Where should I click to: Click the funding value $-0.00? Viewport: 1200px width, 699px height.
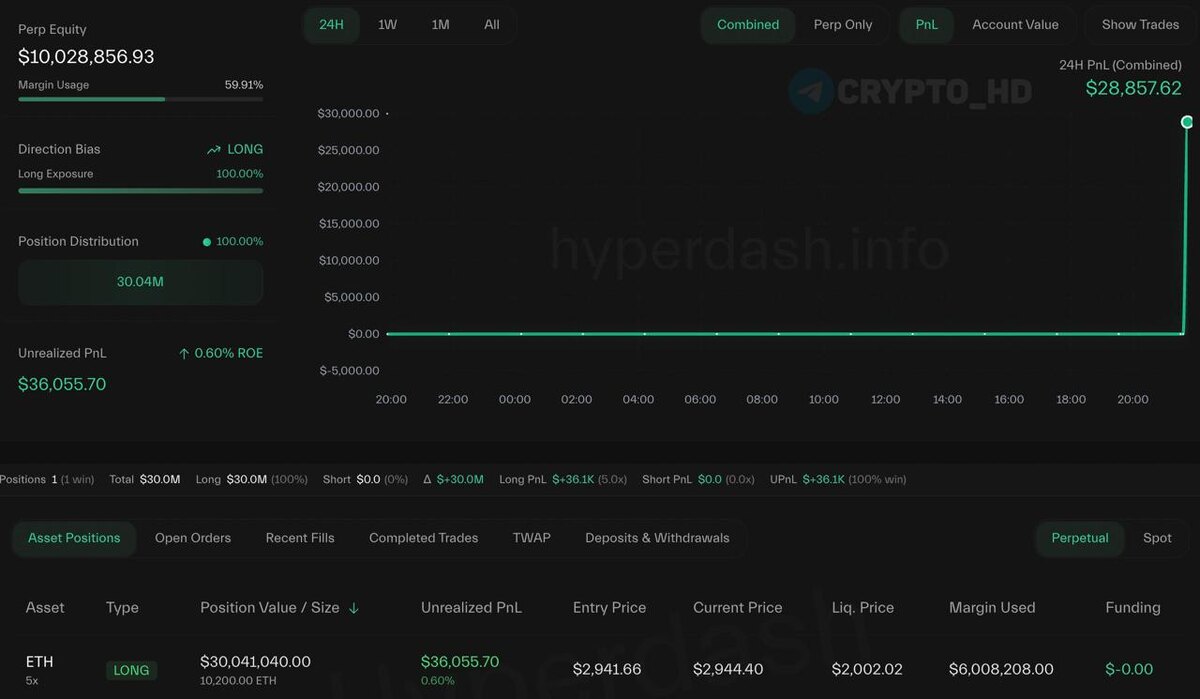[x=1129, y=669]
